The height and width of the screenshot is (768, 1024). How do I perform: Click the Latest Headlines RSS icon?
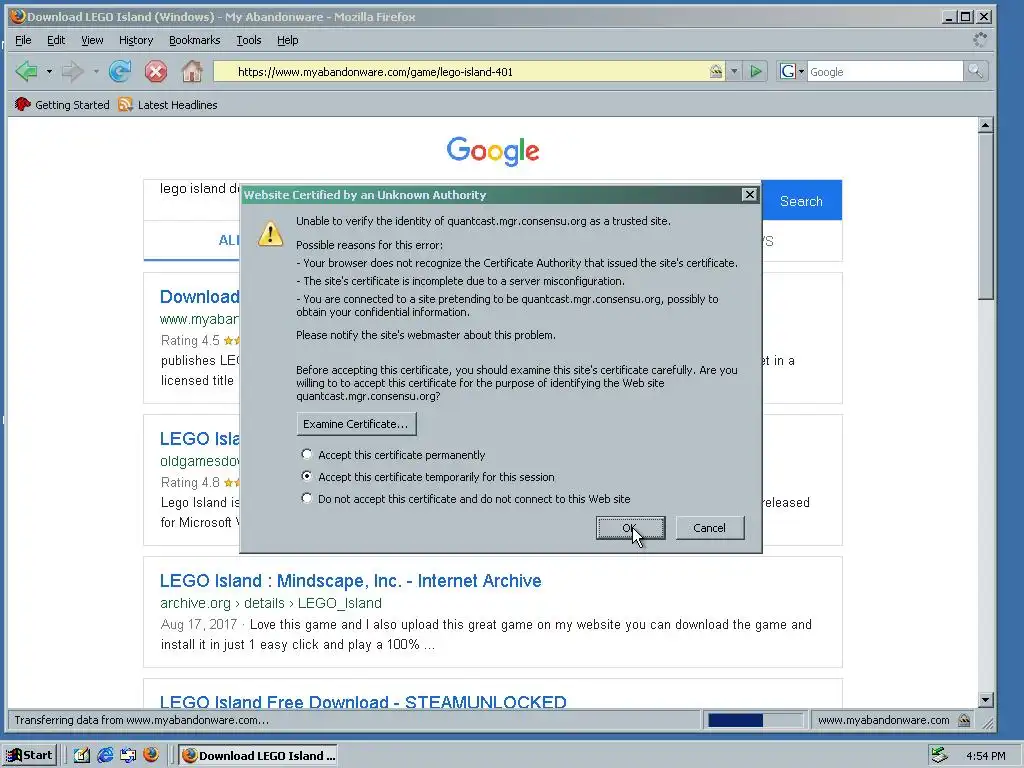(x=125, y=104)
